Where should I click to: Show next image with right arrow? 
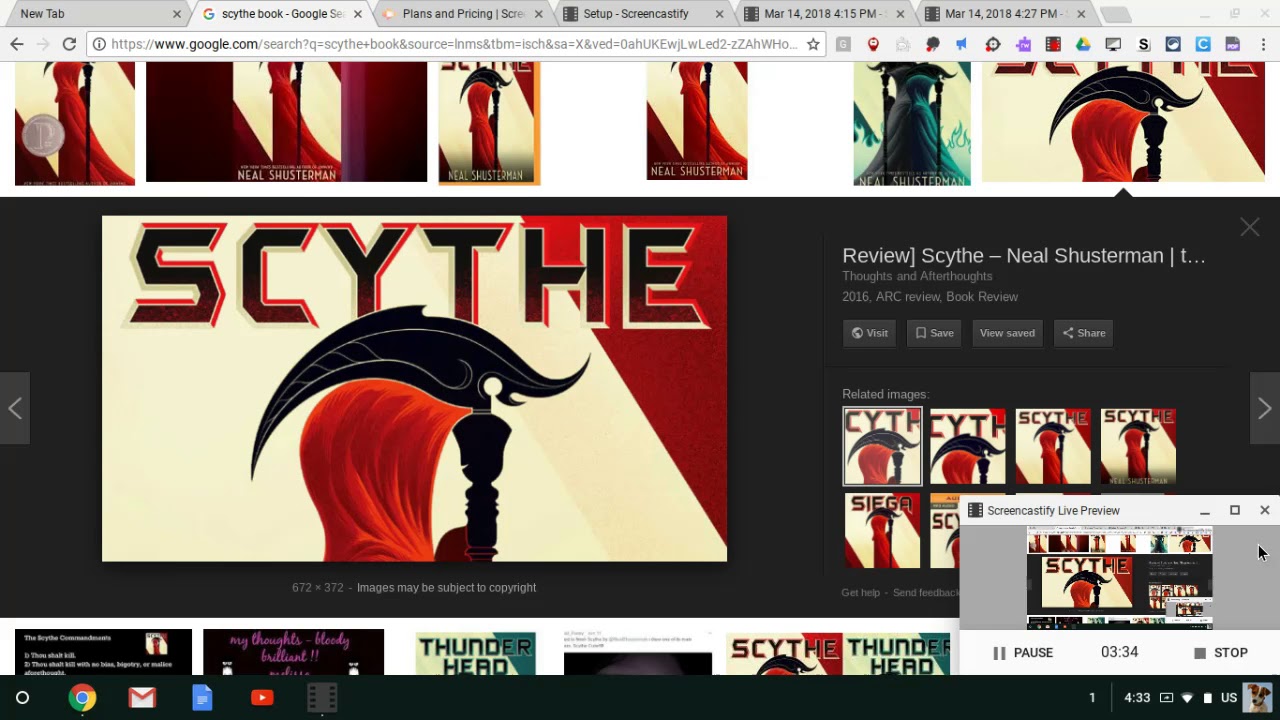coord(1265,408)
